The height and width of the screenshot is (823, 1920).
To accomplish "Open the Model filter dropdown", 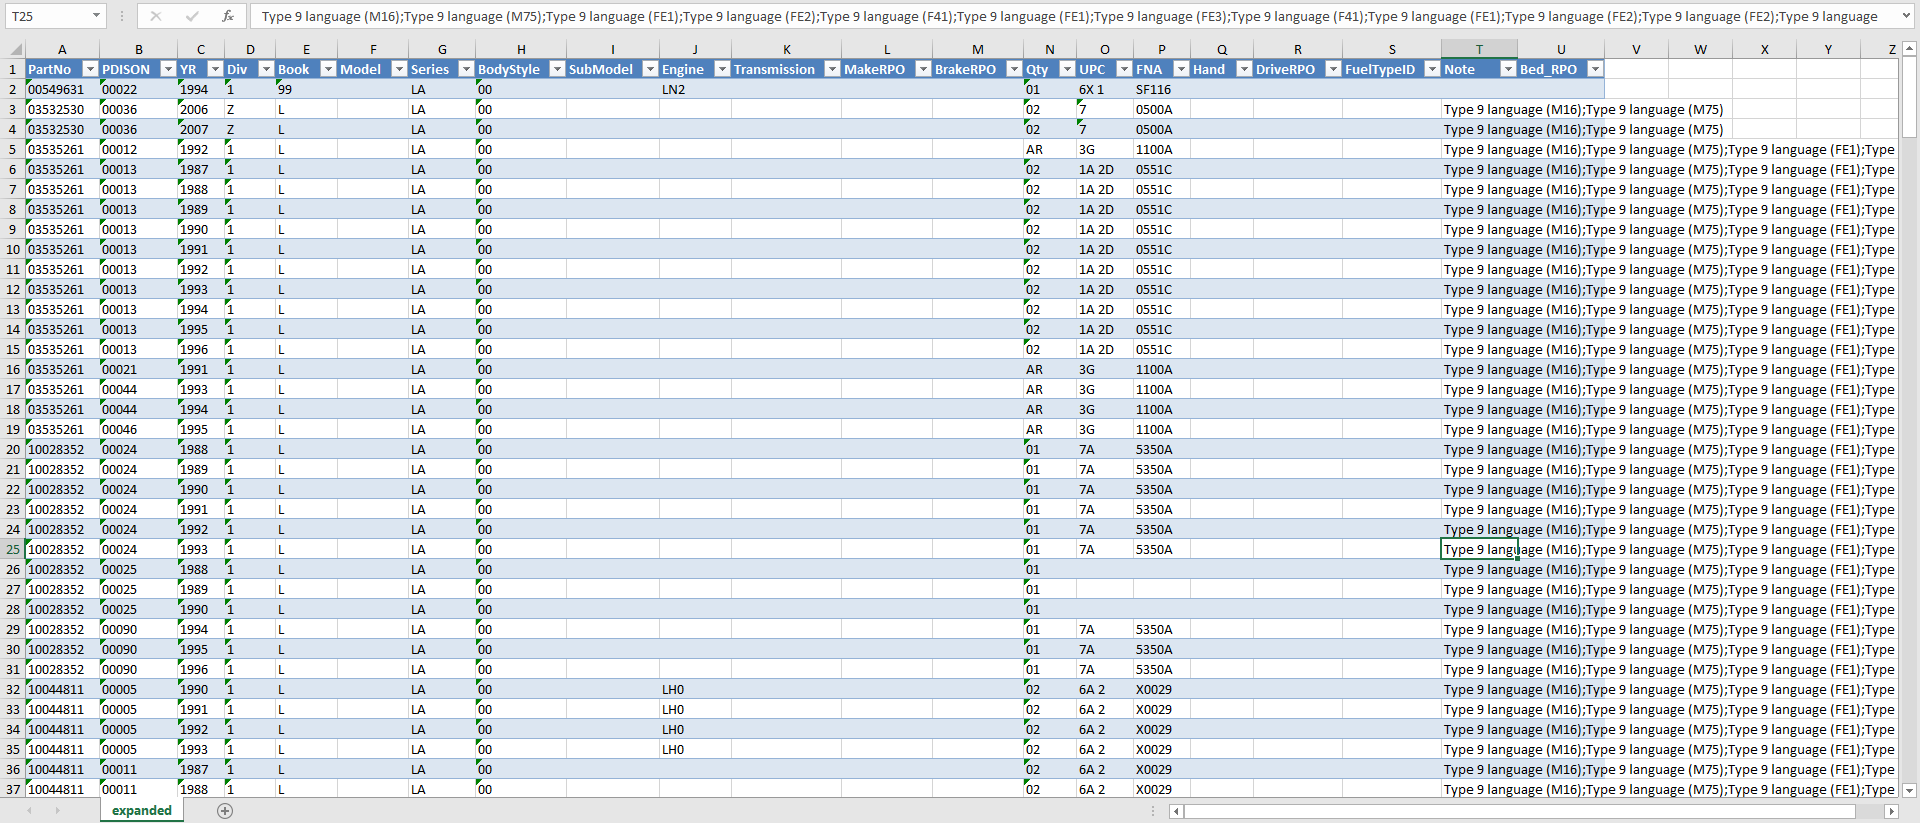I will tap(399, 69).
